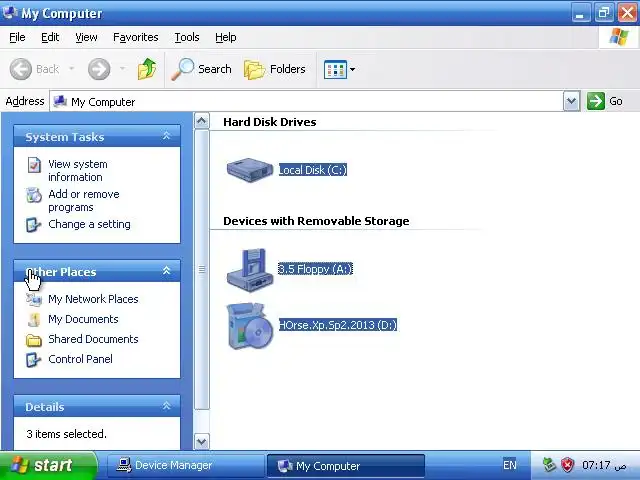
Task: Click the Safely Remove Hardware tray icon
Action: pyautogui.click(x=549, y=464)
